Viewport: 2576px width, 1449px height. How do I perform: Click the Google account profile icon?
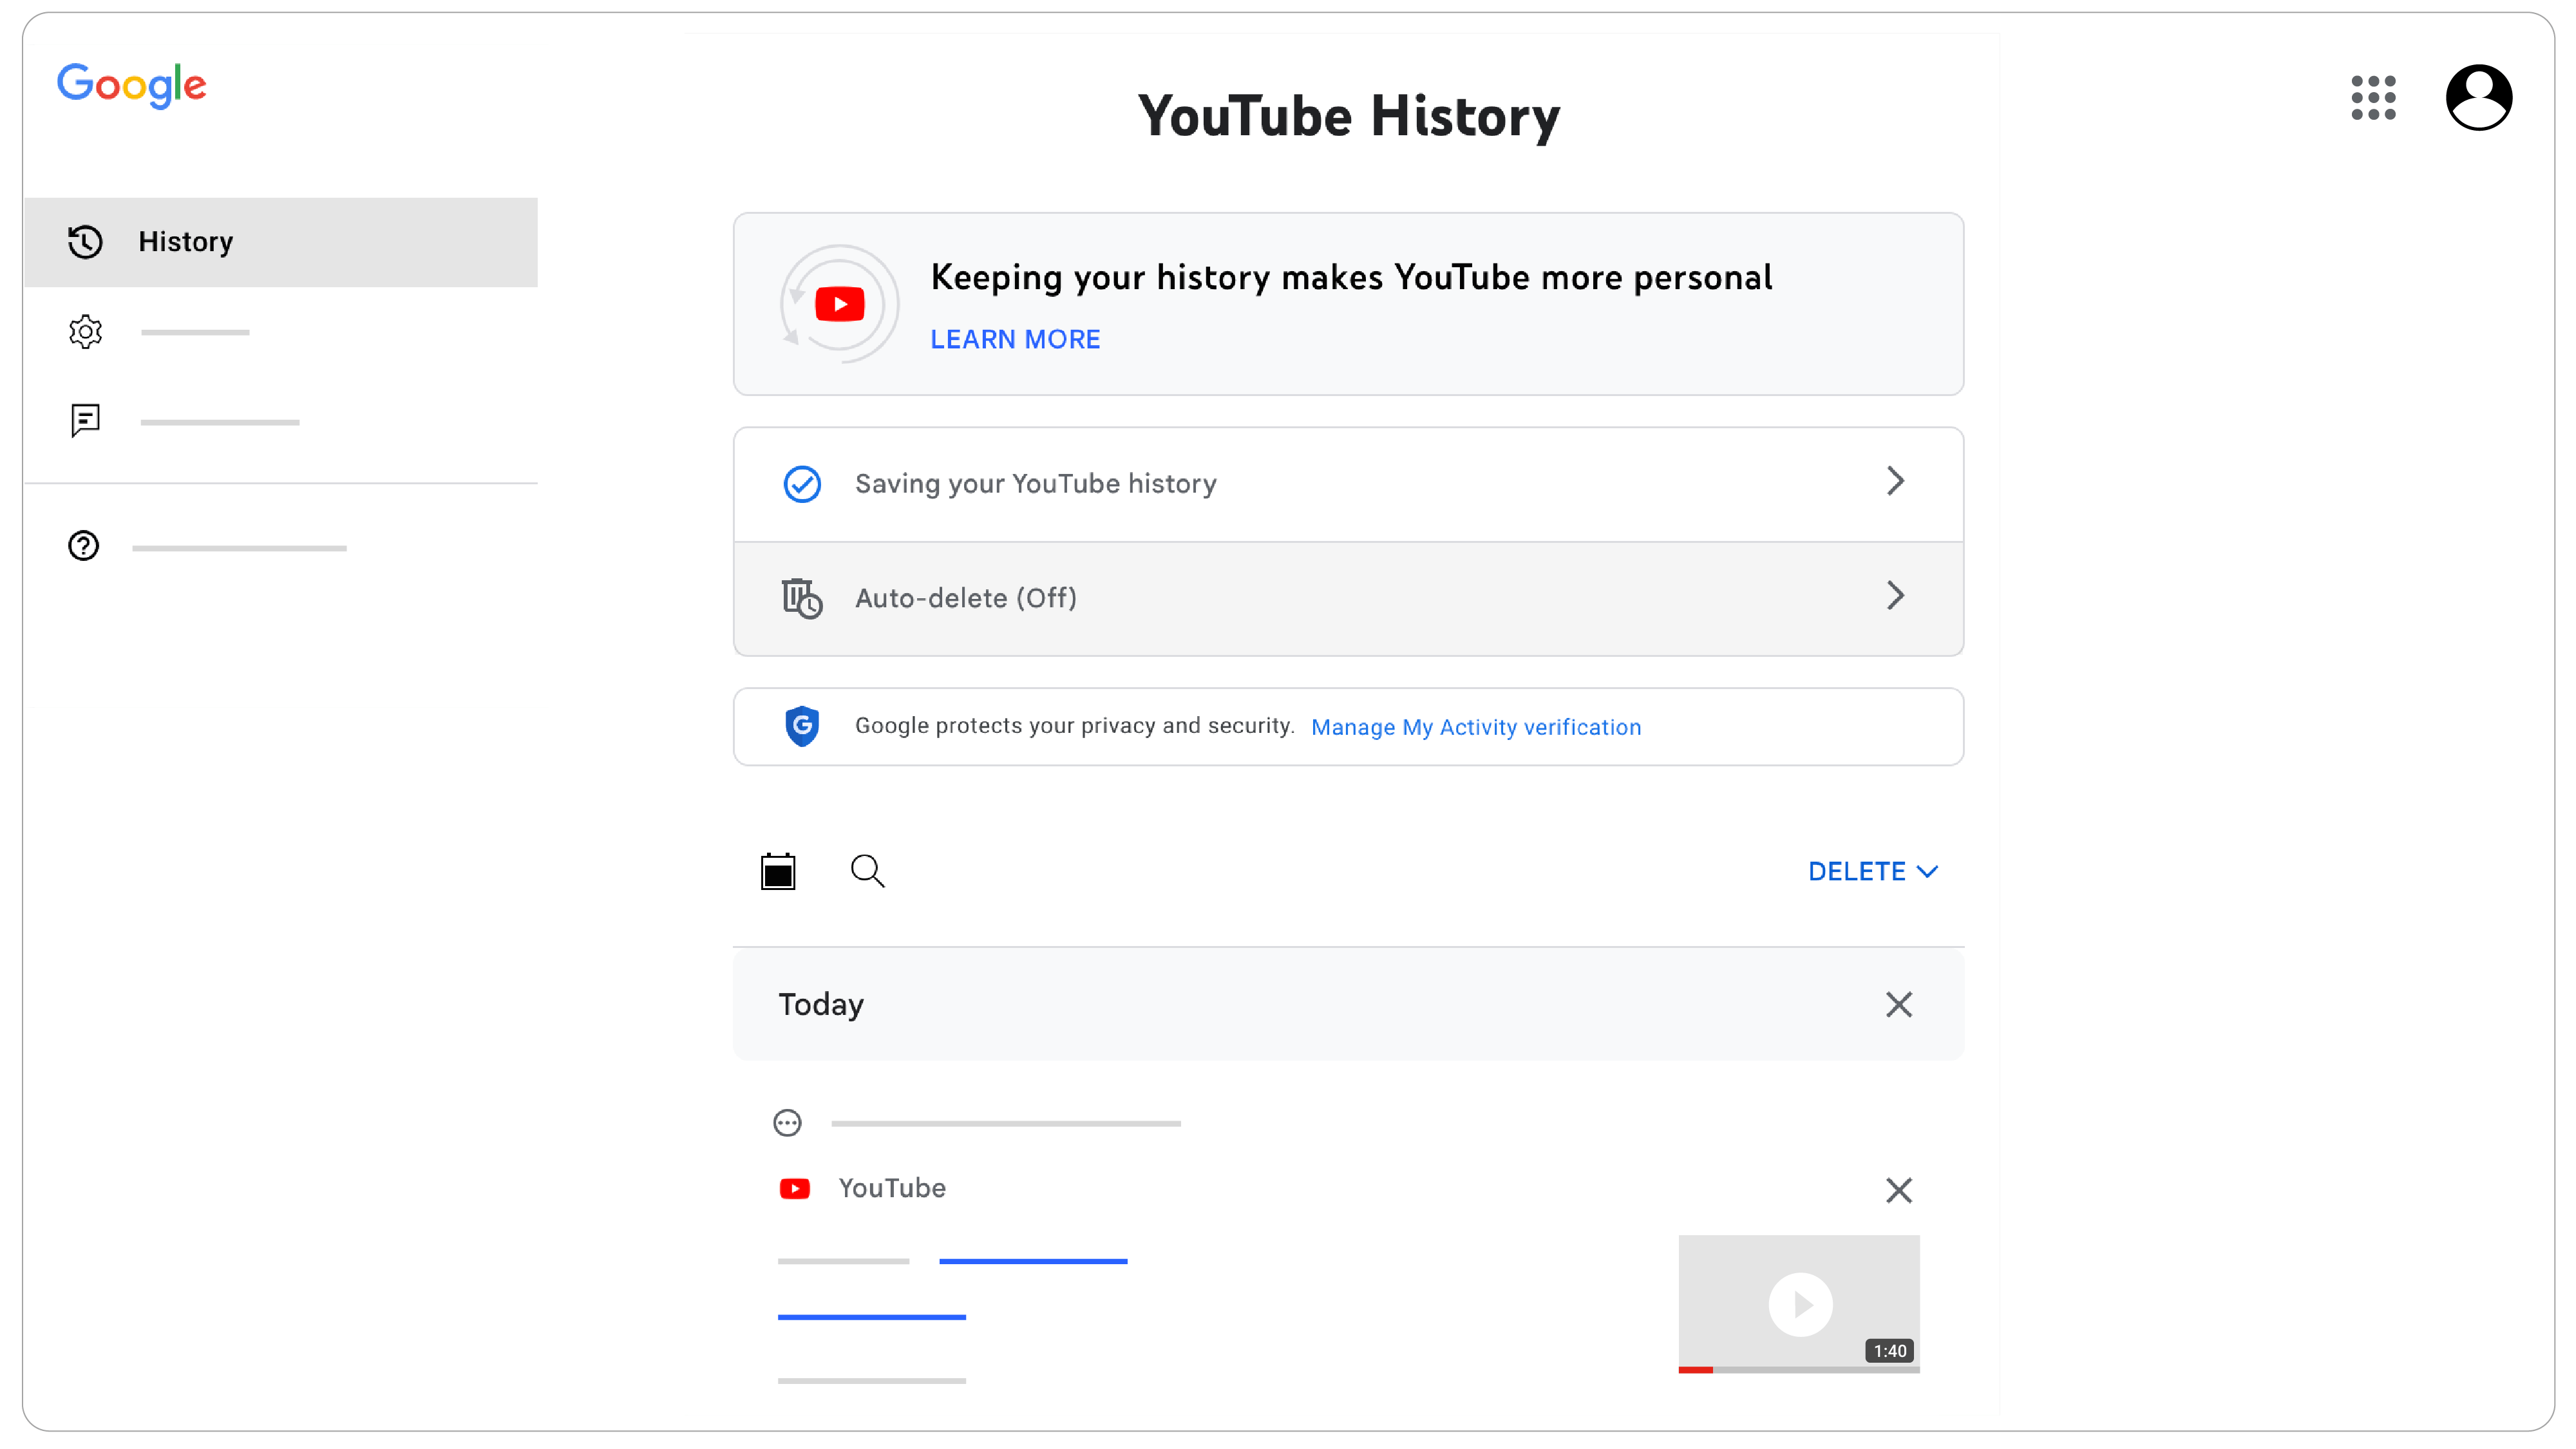click(2479, 97)
